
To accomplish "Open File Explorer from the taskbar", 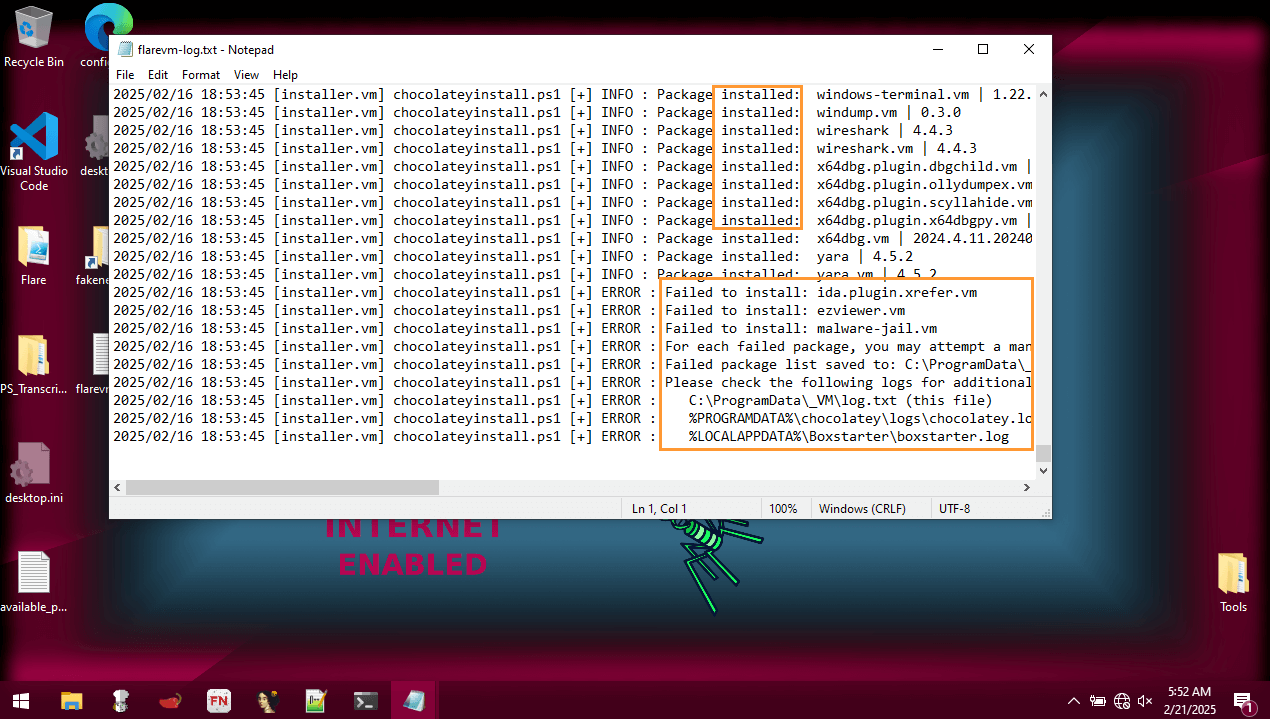I will pos(71,700).
